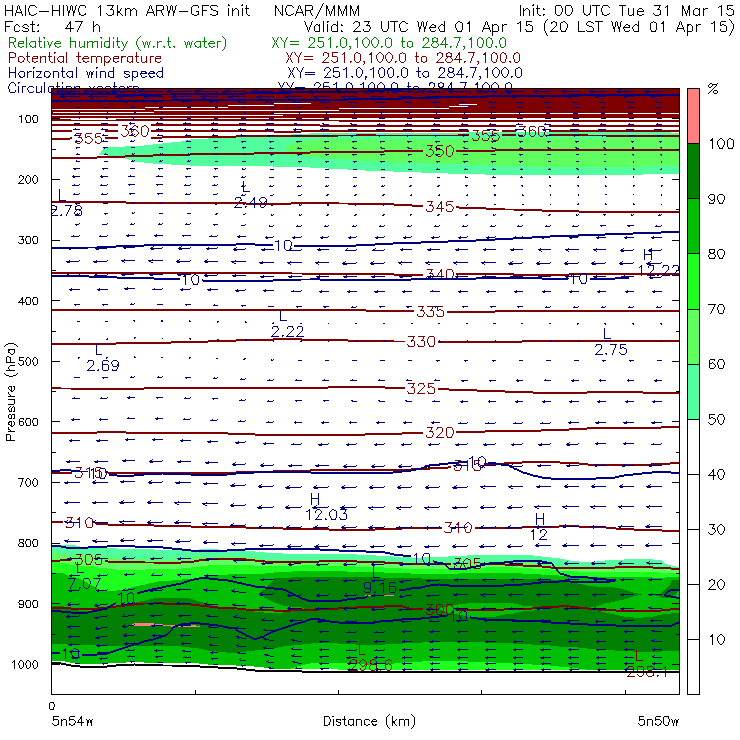The image size is (740, 740).
Task: Select the '5n50w' right endpoint label
Action: click(x=658, y=721)
